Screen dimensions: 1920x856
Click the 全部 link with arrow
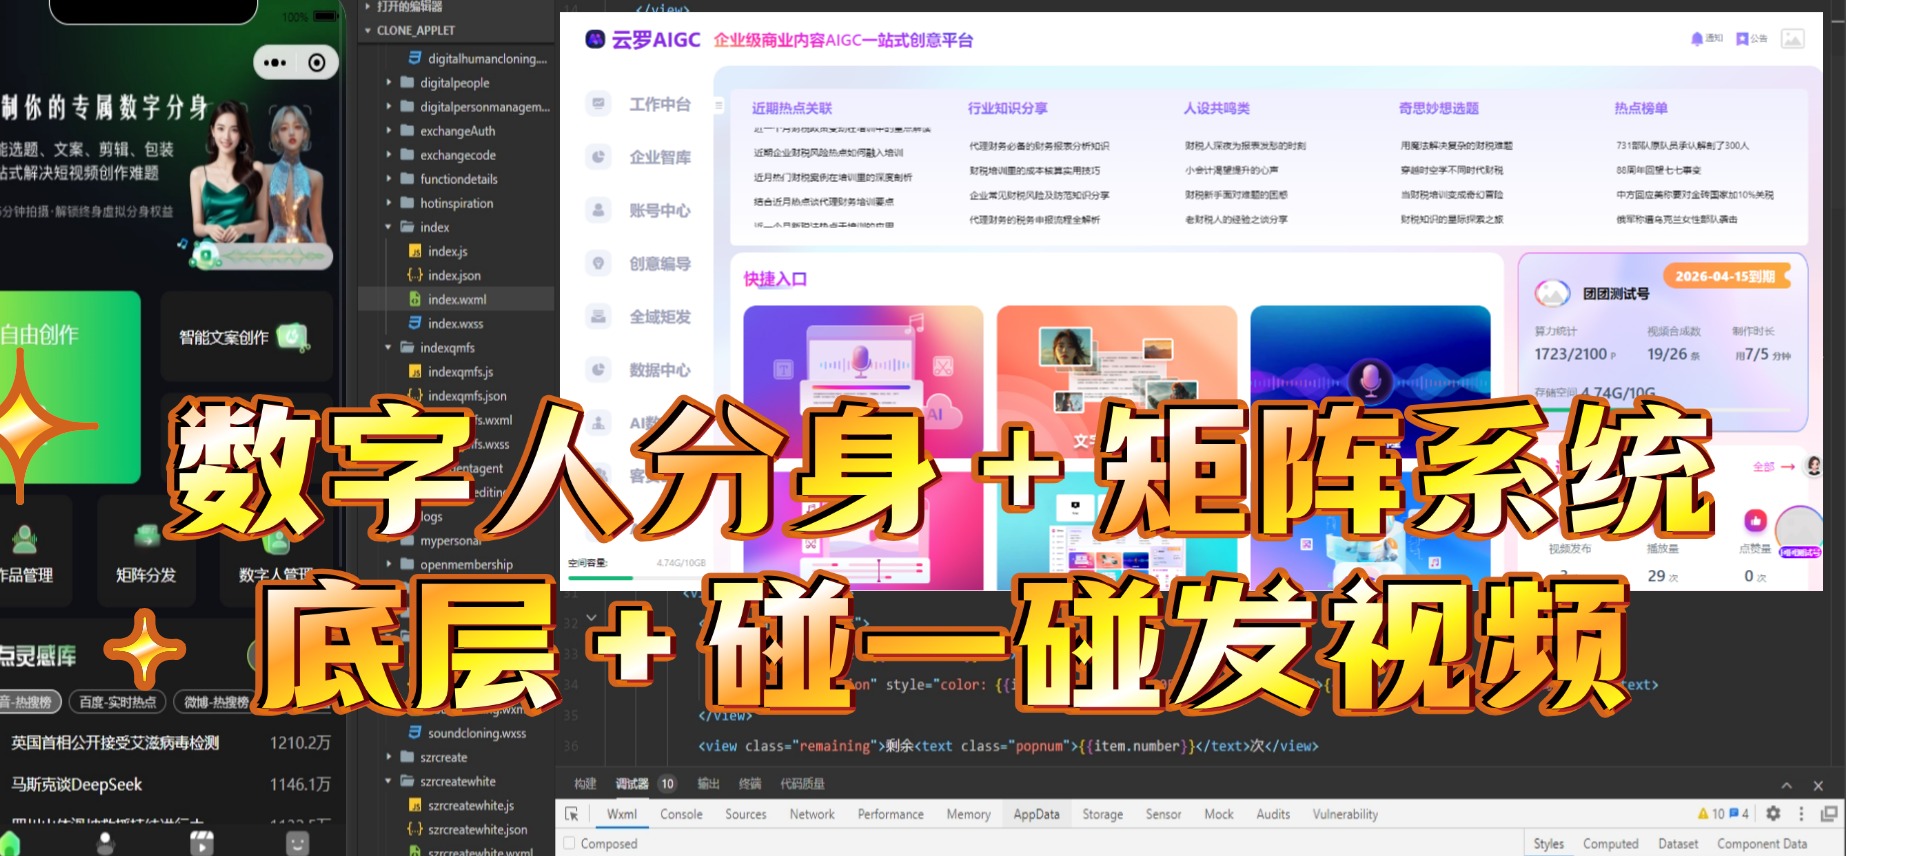1773,467
